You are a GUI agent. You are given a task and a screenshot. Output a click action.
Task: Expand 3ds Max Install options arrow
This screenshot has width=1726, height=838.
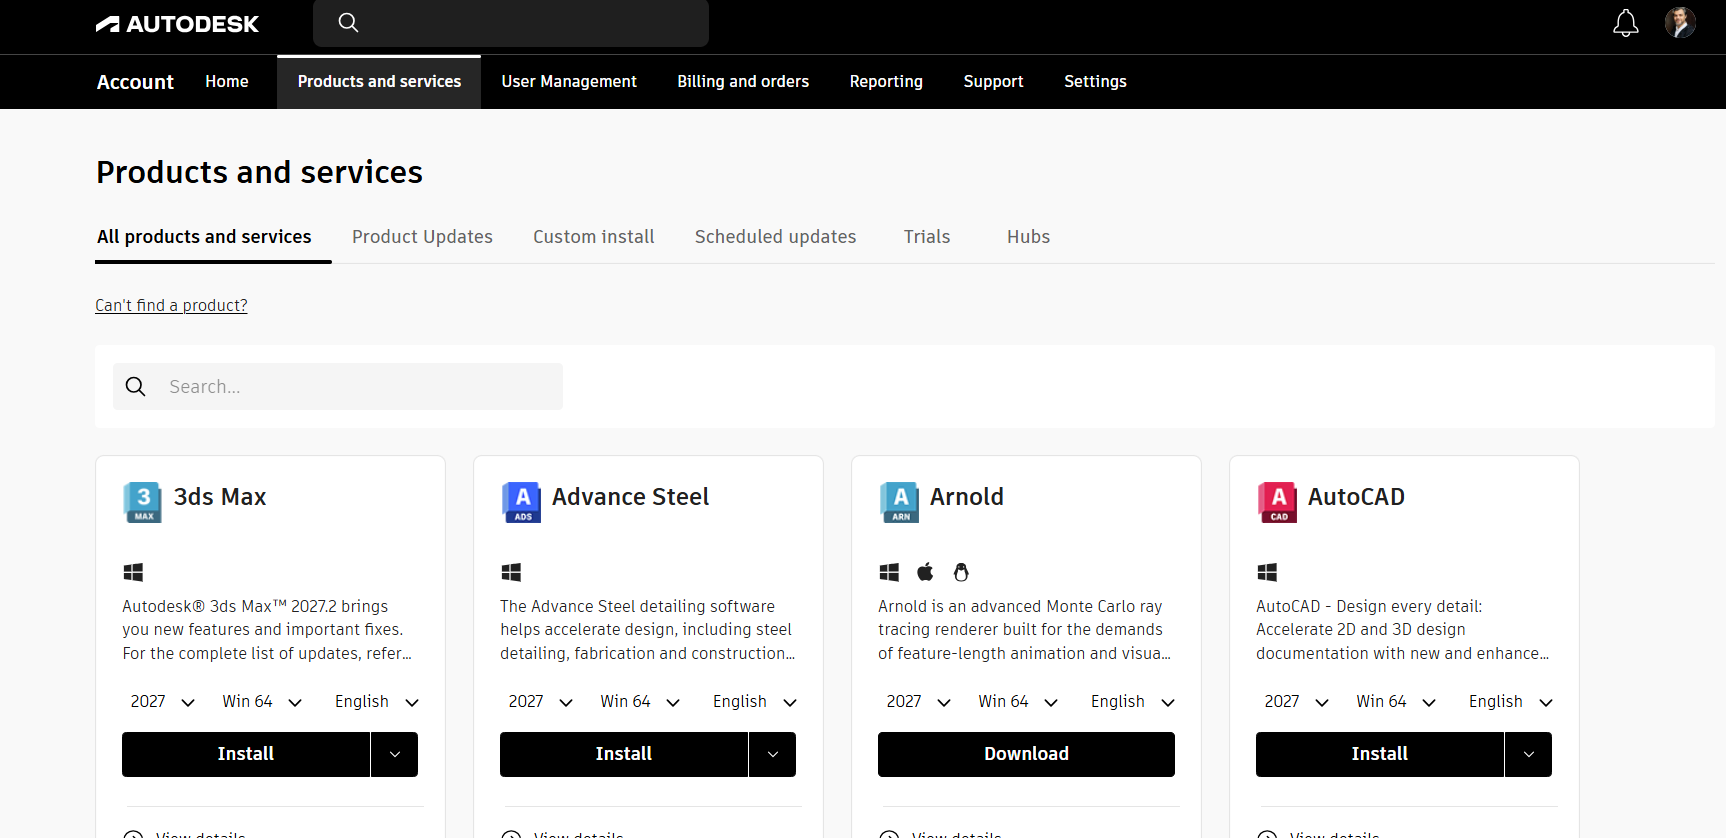(x=395, y=754)
